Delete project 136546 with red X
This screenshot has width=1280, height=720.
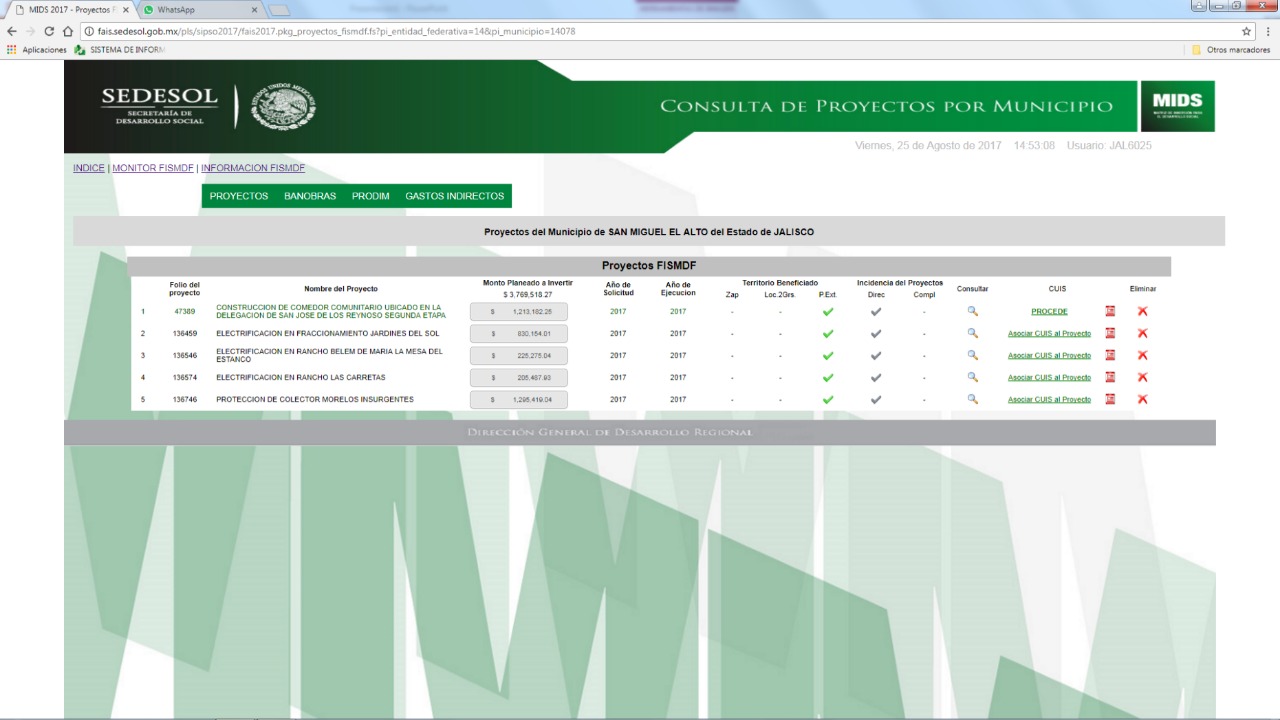tap(1142, 355)
